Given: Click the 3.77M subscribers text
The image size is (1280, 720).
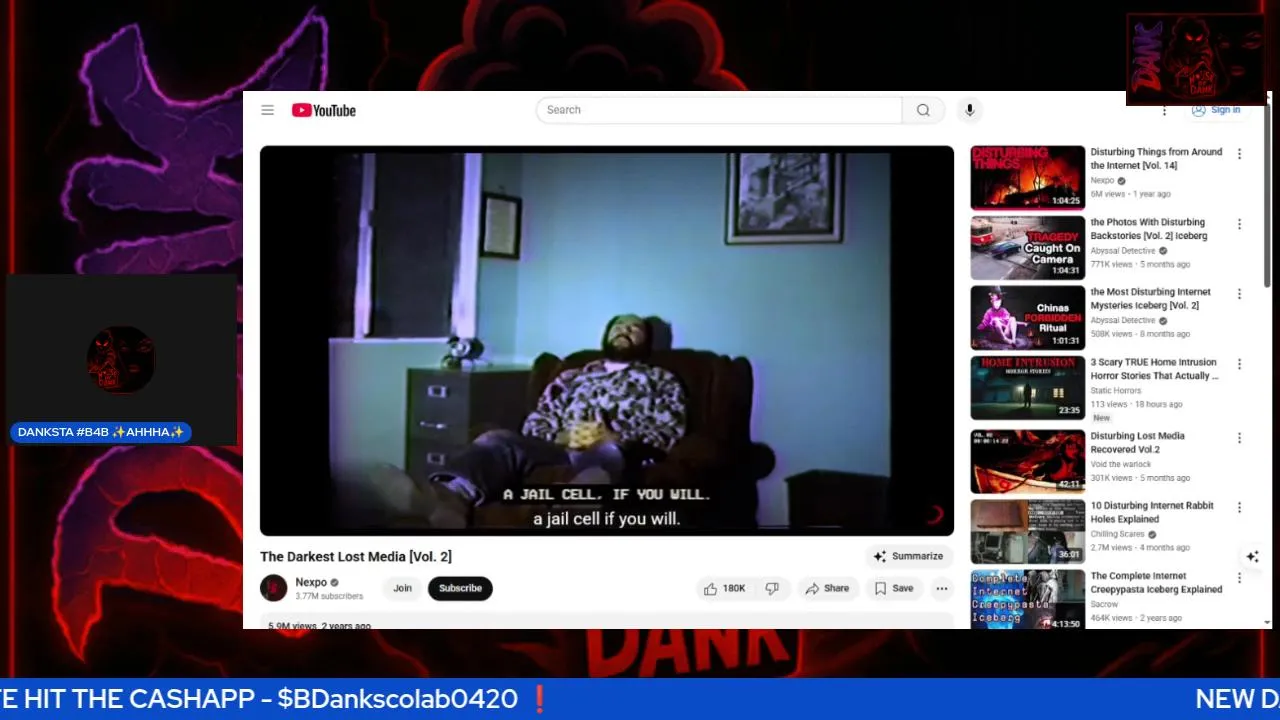Looking at the screenshot, I should click(329, 596).
